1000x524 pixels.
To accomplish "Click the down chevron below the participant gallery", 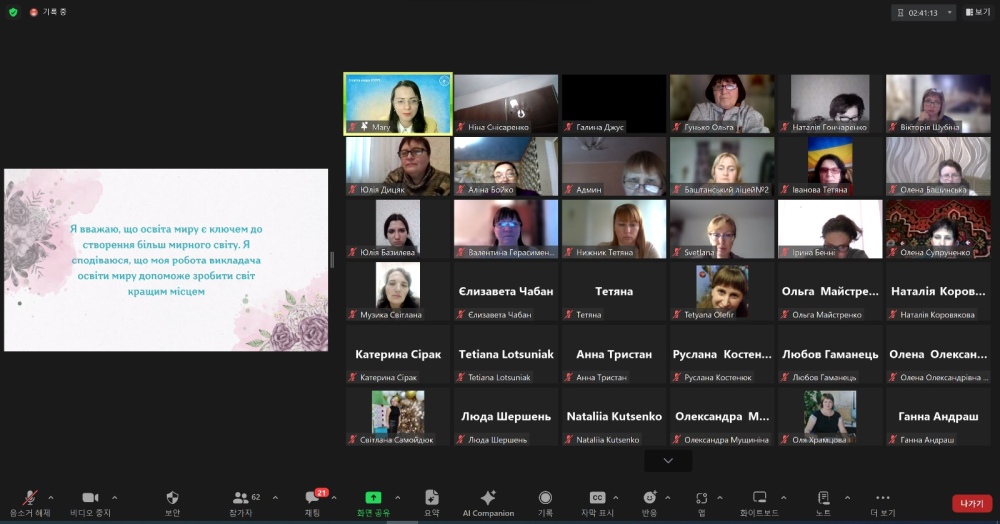I will (668, 460).
